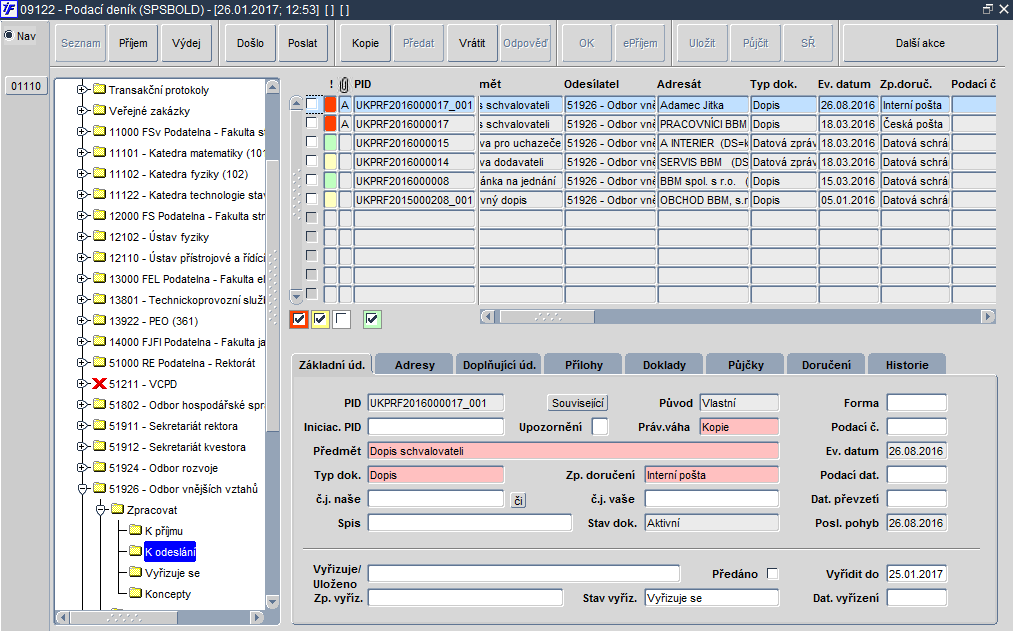This screenshot has height=631, width=1013.
Task: Click the small čj button beside č.j. naše
Action: [518, 499]
